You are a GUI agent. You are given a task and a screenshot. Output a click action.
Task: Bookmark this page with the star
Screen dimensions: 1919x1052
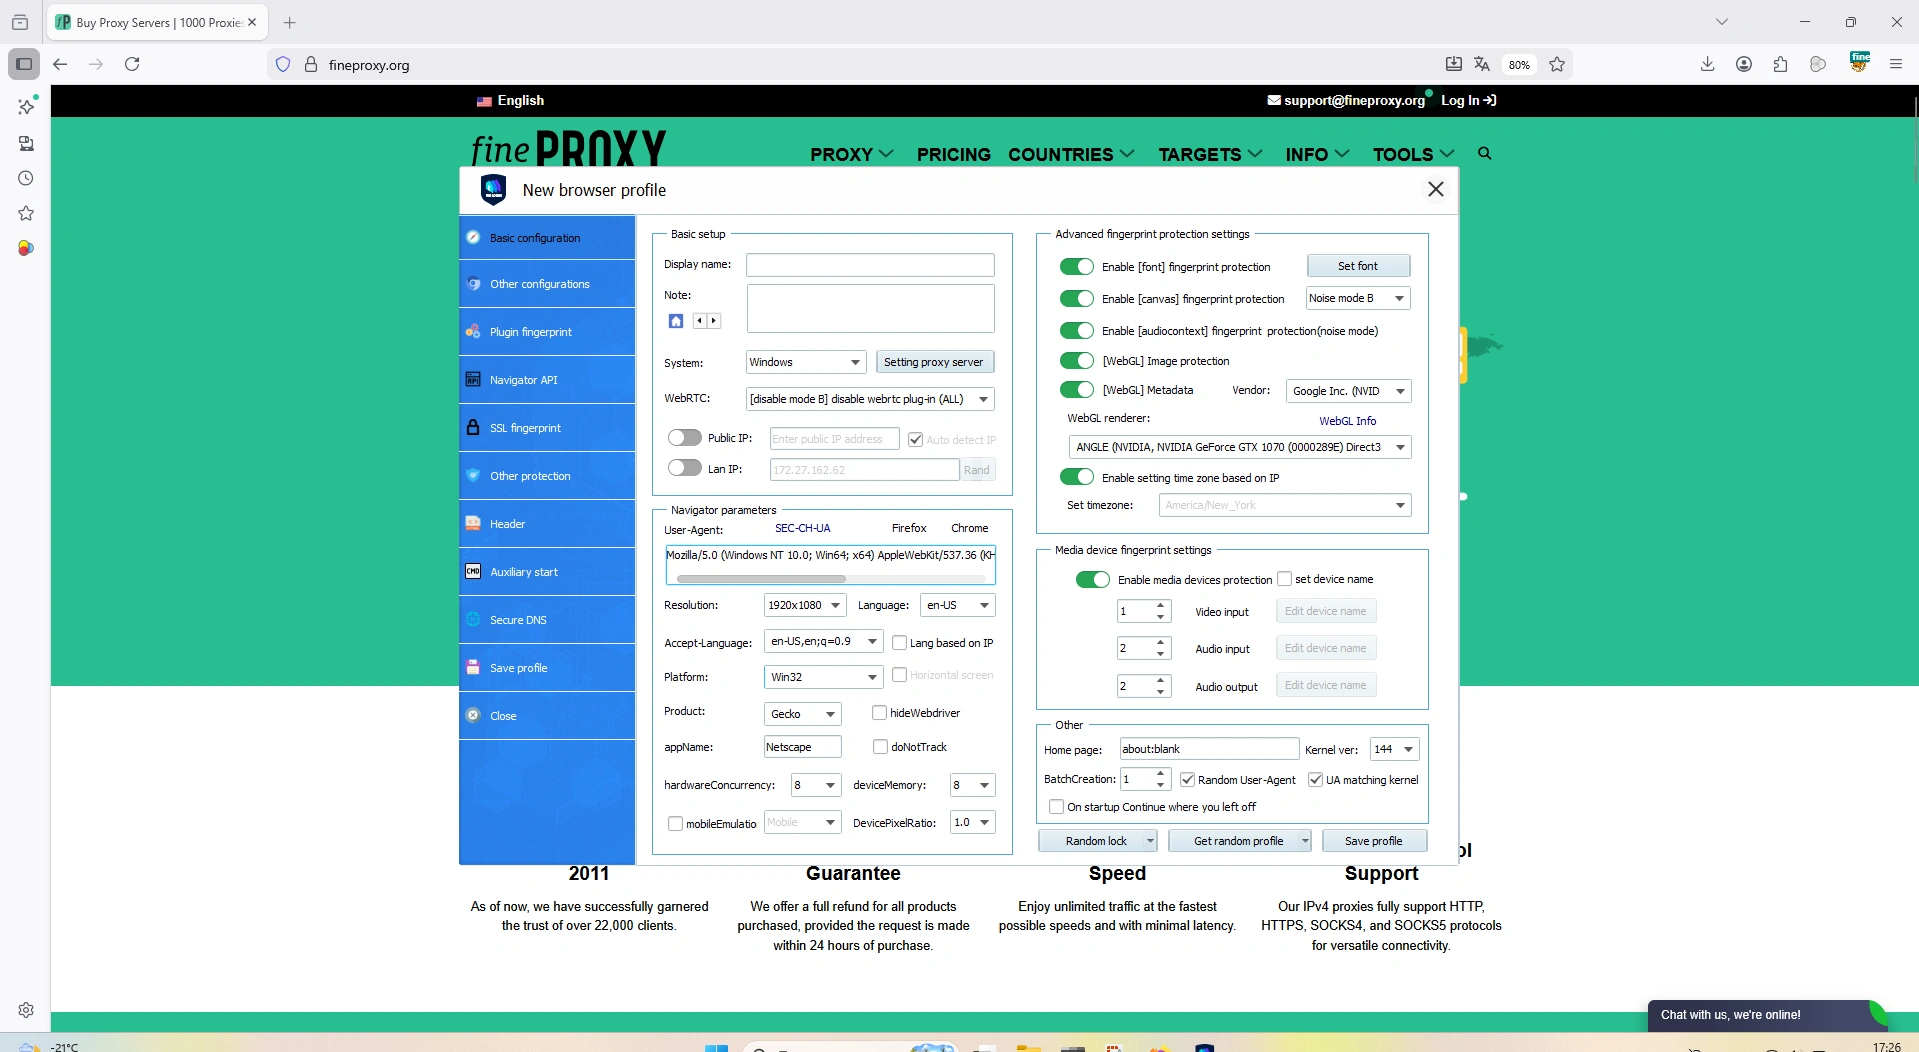(x=1557, y=64)
